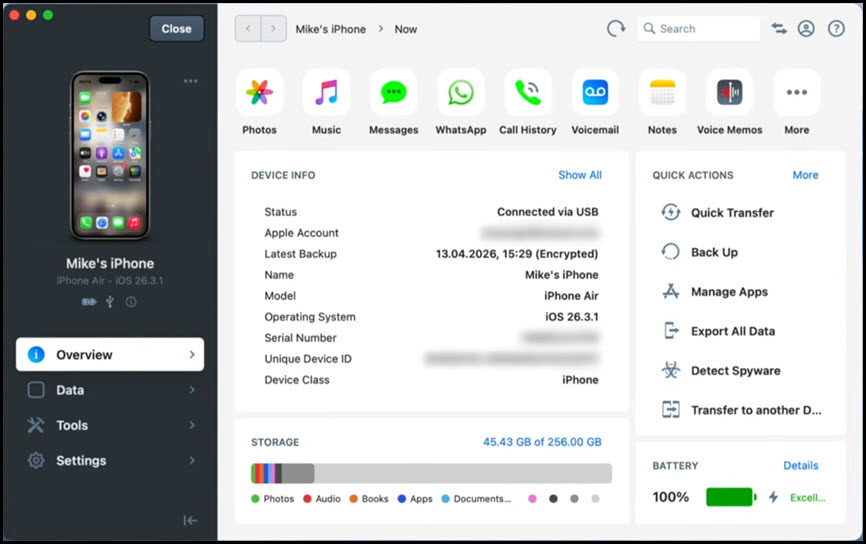Click the USB connection icon under device name
866x544 pixels.
110,302
